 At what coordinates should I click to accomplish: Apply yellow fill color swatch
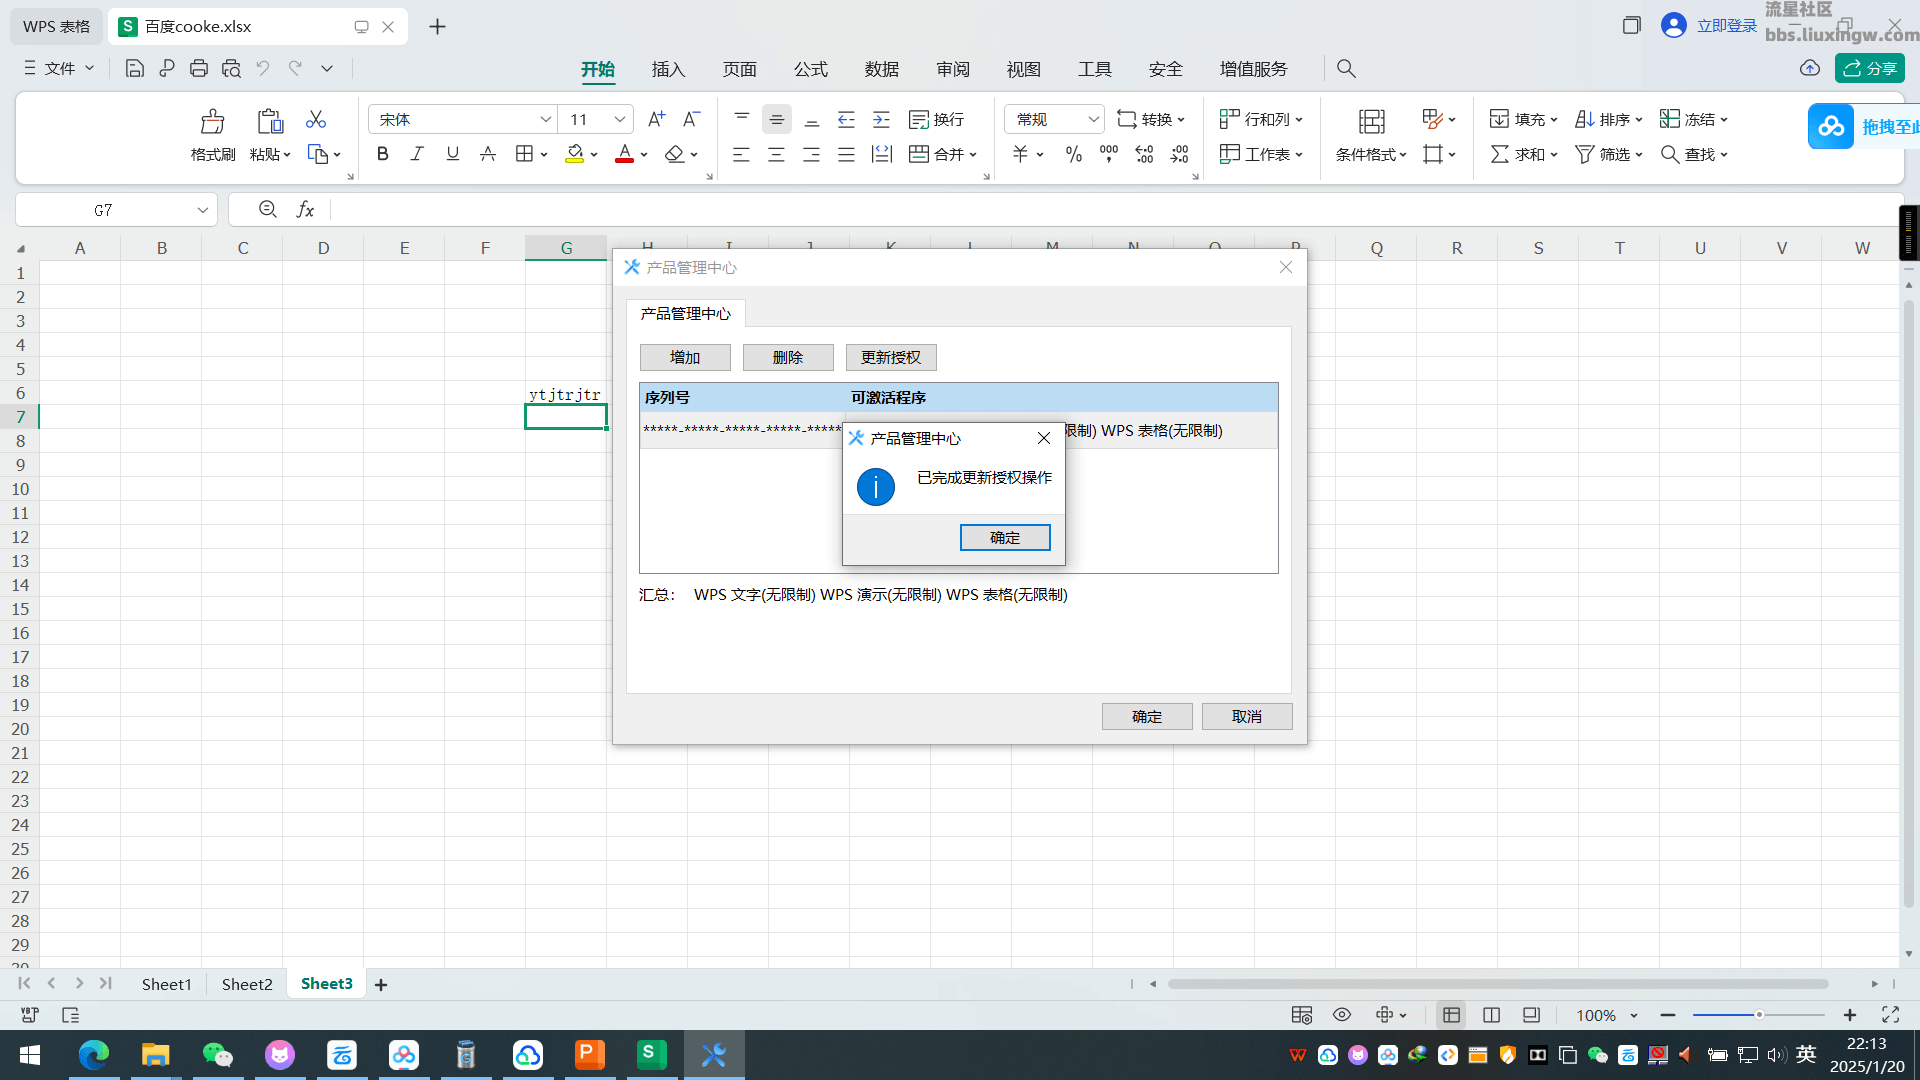(x=574, y=154)
